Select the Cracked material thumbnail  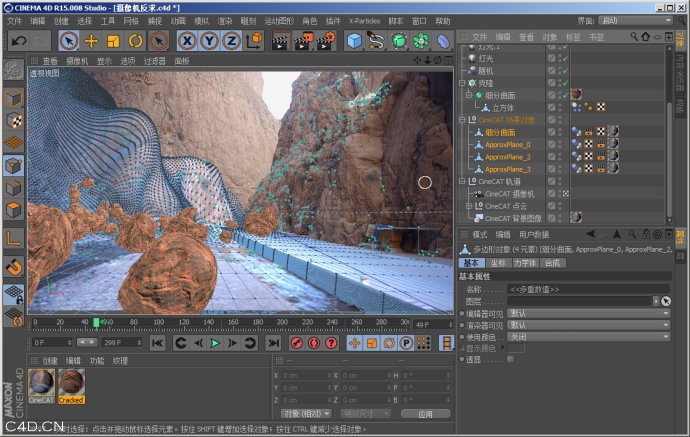(71, 382)
